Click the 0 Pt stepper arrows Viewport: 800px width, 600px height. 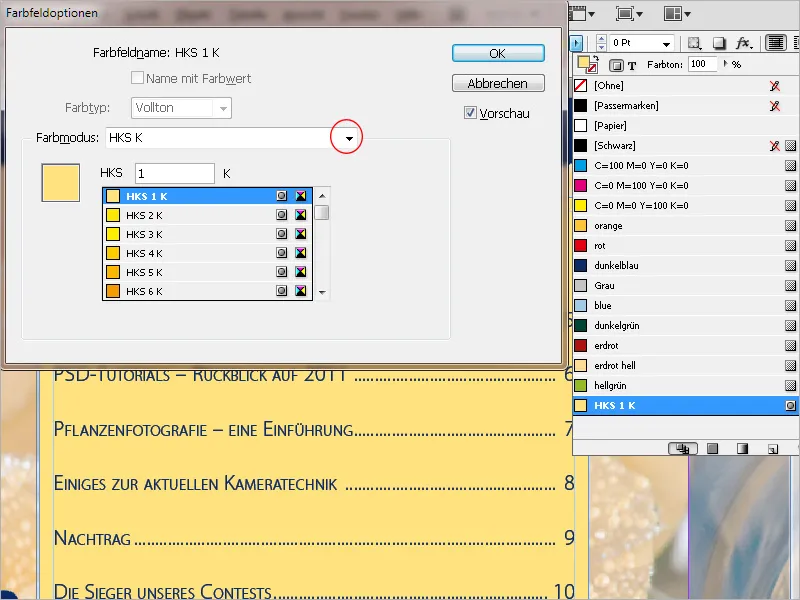(x=601, y=43)
